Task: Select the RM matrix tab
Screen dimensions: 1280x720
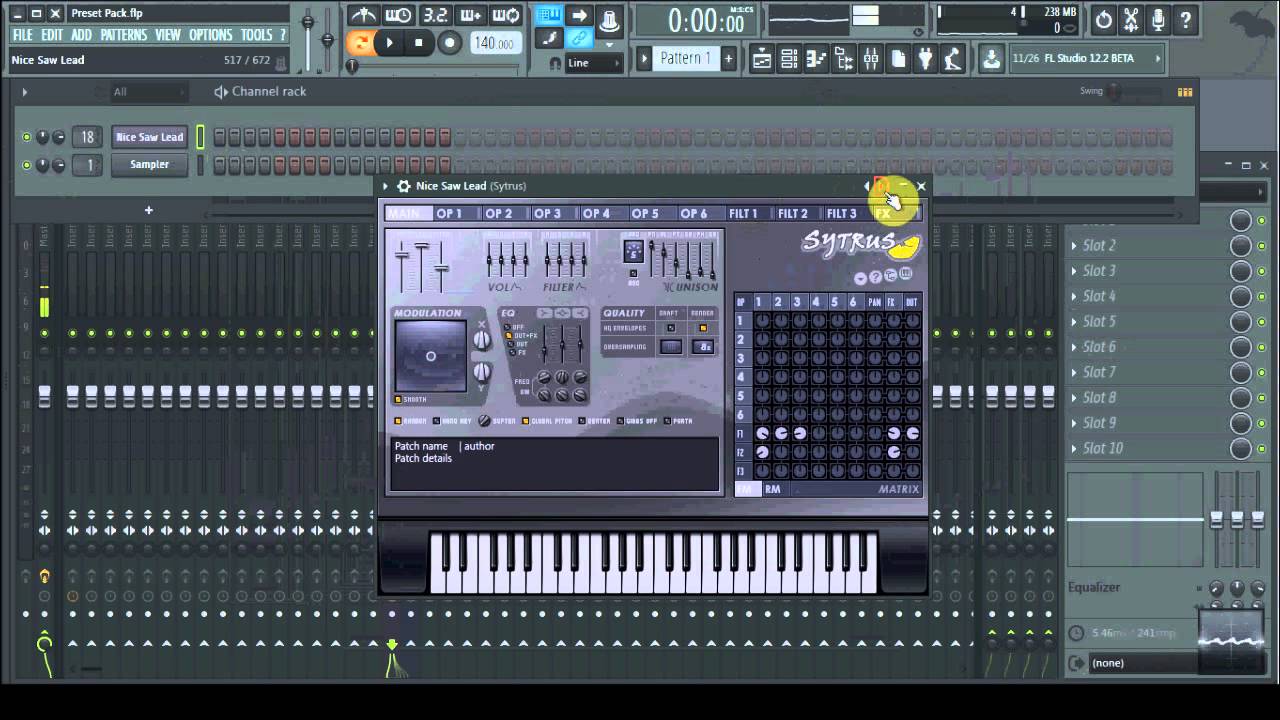Action: [x=773, y=489]
